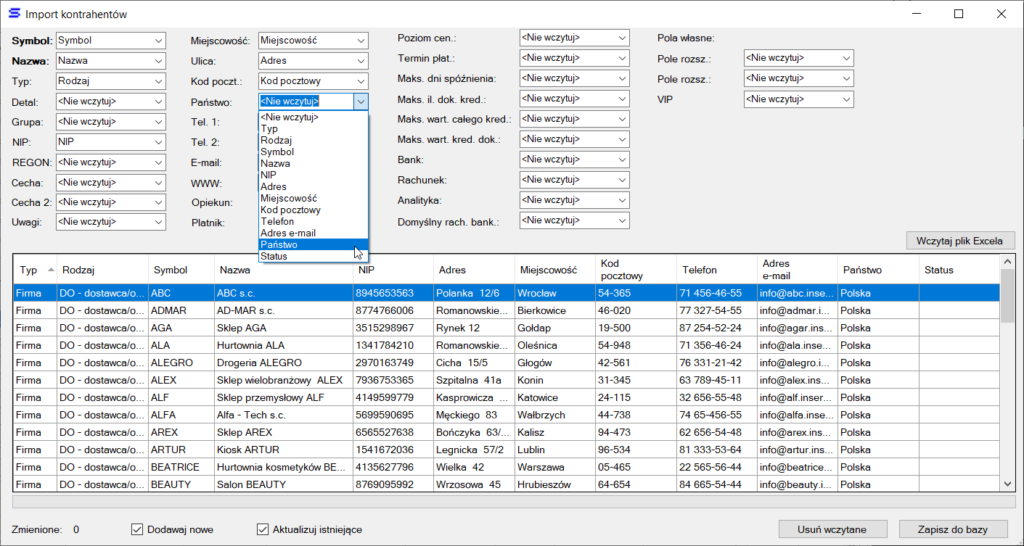Open the Symbol field dropdown

(x=159, y=40)
